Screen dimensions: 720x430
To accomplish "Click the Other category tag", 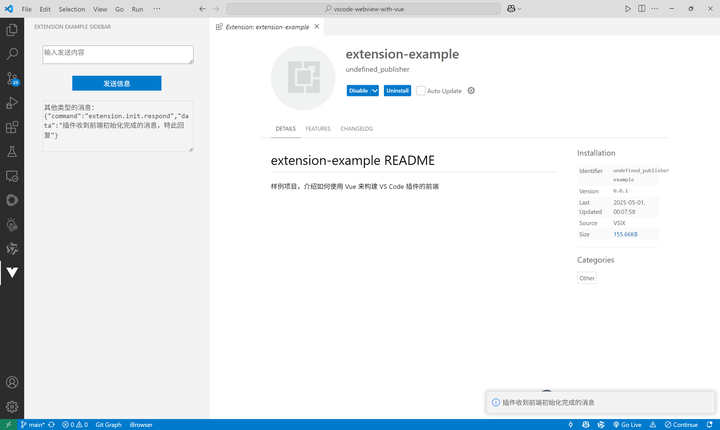I will (587, 278).
